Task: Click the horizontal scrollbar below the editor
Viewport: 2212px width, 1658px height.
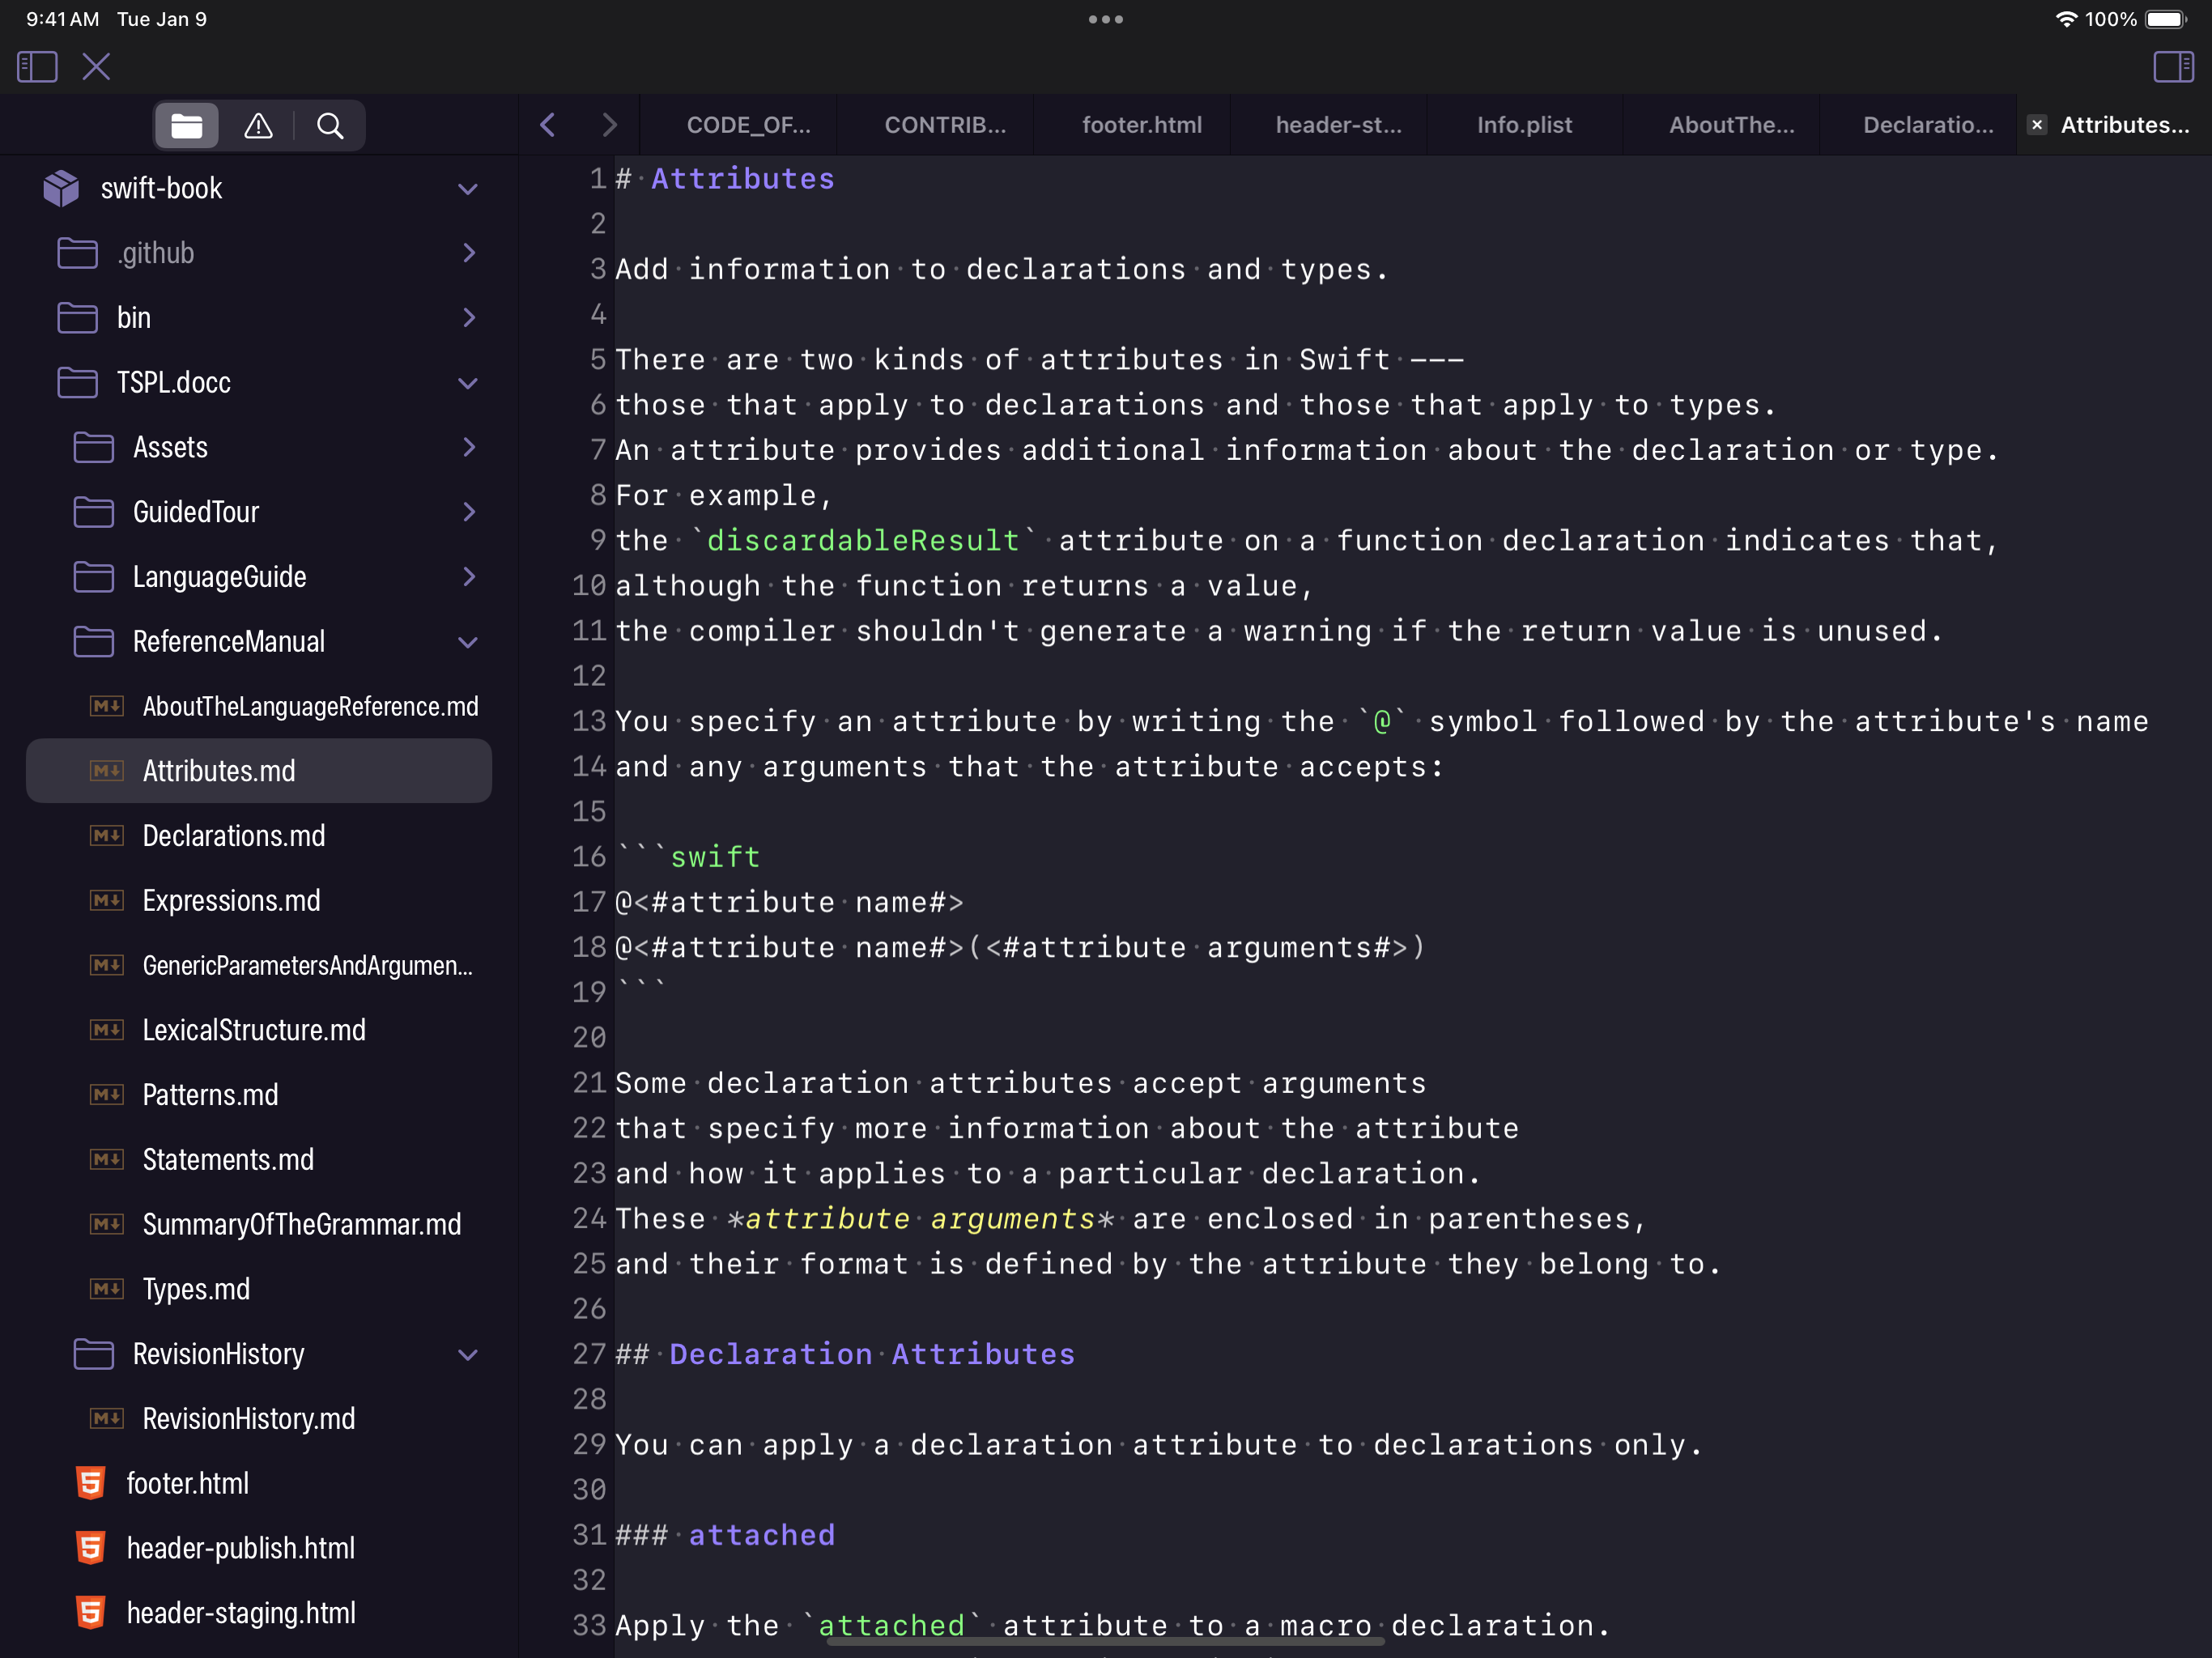Action: (1105, 1641)
